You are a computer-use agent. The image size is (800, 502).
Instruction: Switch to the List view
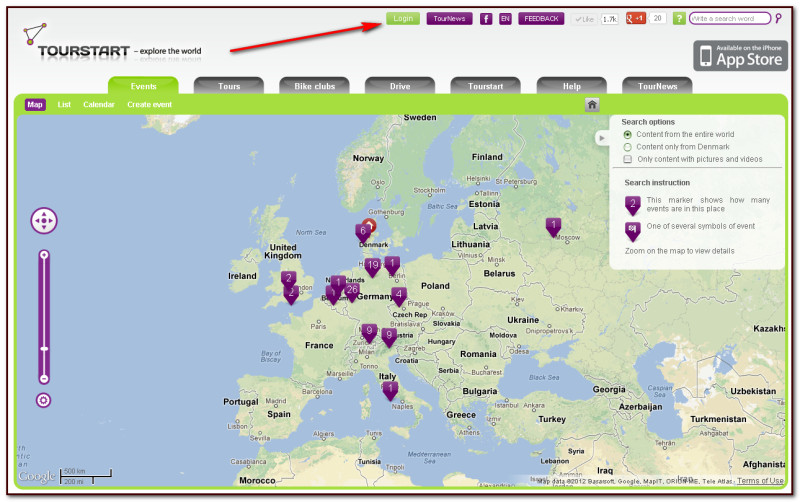coord(64,105)
